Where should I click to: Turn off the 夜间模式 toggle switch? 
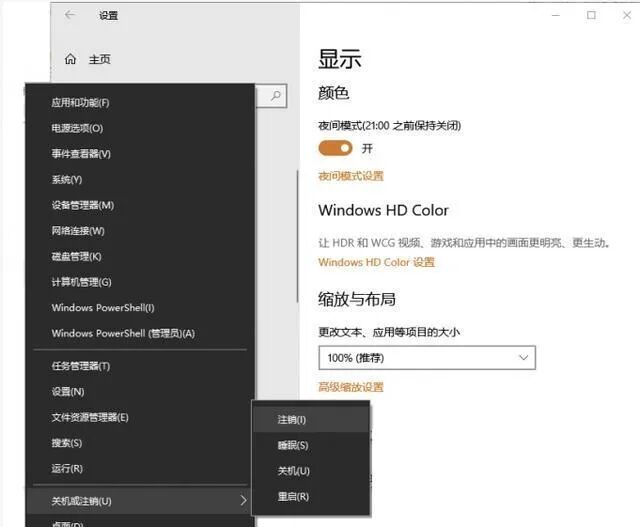pyautogui.click(x=336, y=148)
